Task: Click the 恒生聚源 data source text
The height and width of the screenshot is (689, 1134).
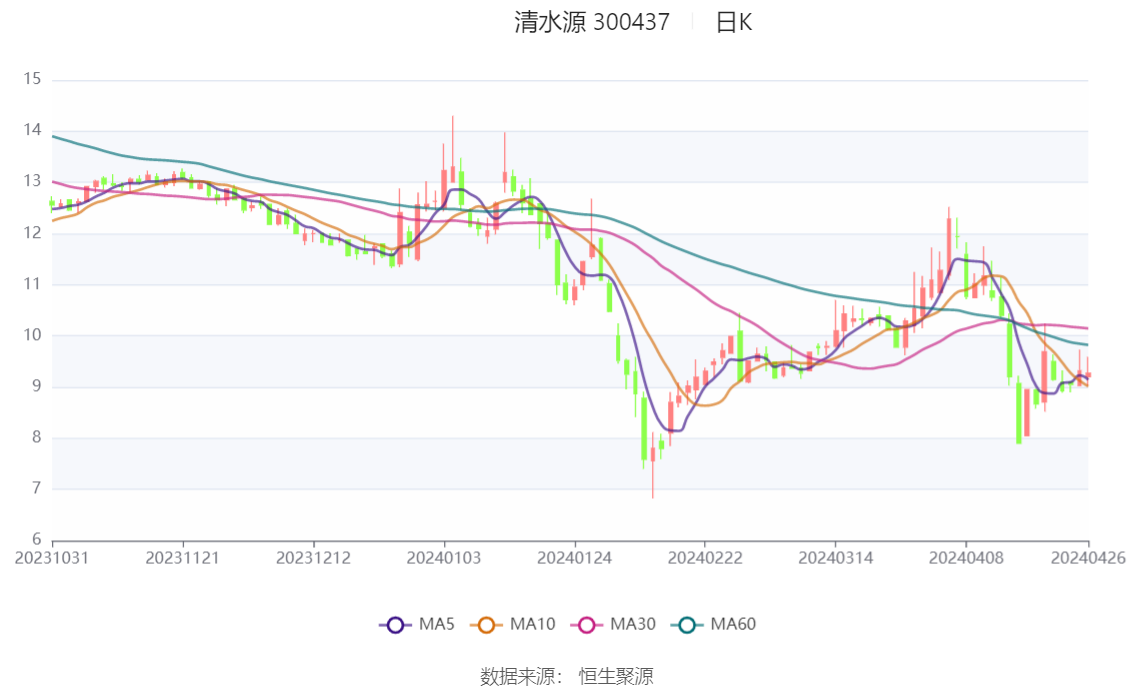Action: [616, 677]
